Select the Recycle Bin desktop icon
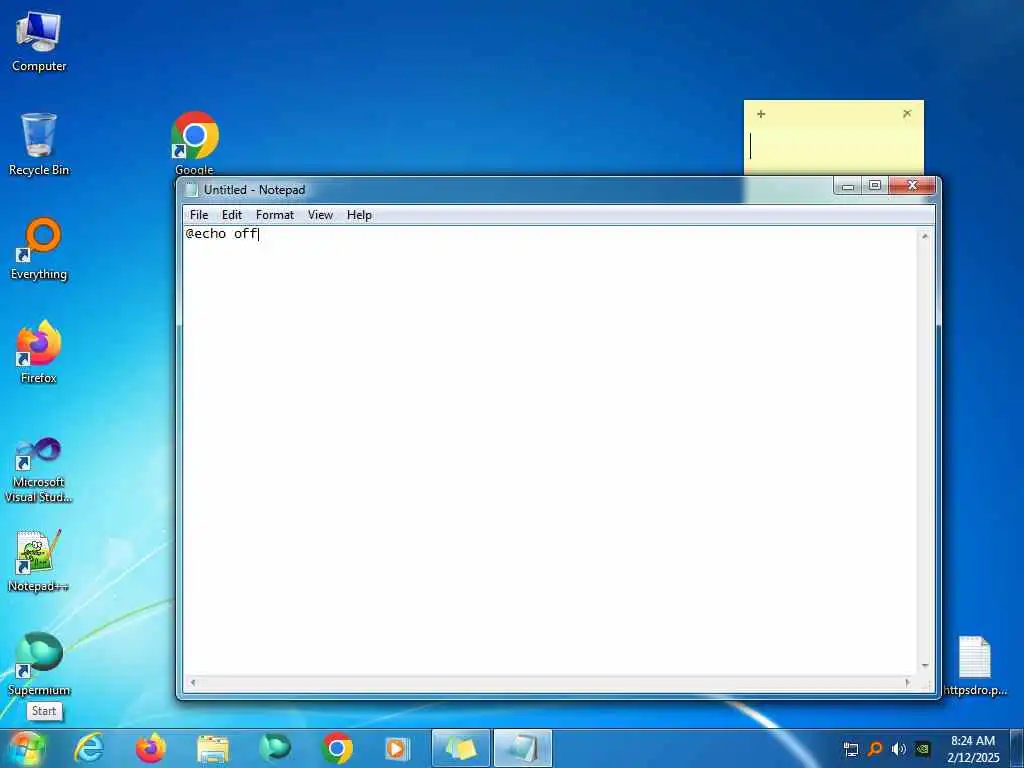The height and width of the screenshot is (768, 1024). click(39, 144)
